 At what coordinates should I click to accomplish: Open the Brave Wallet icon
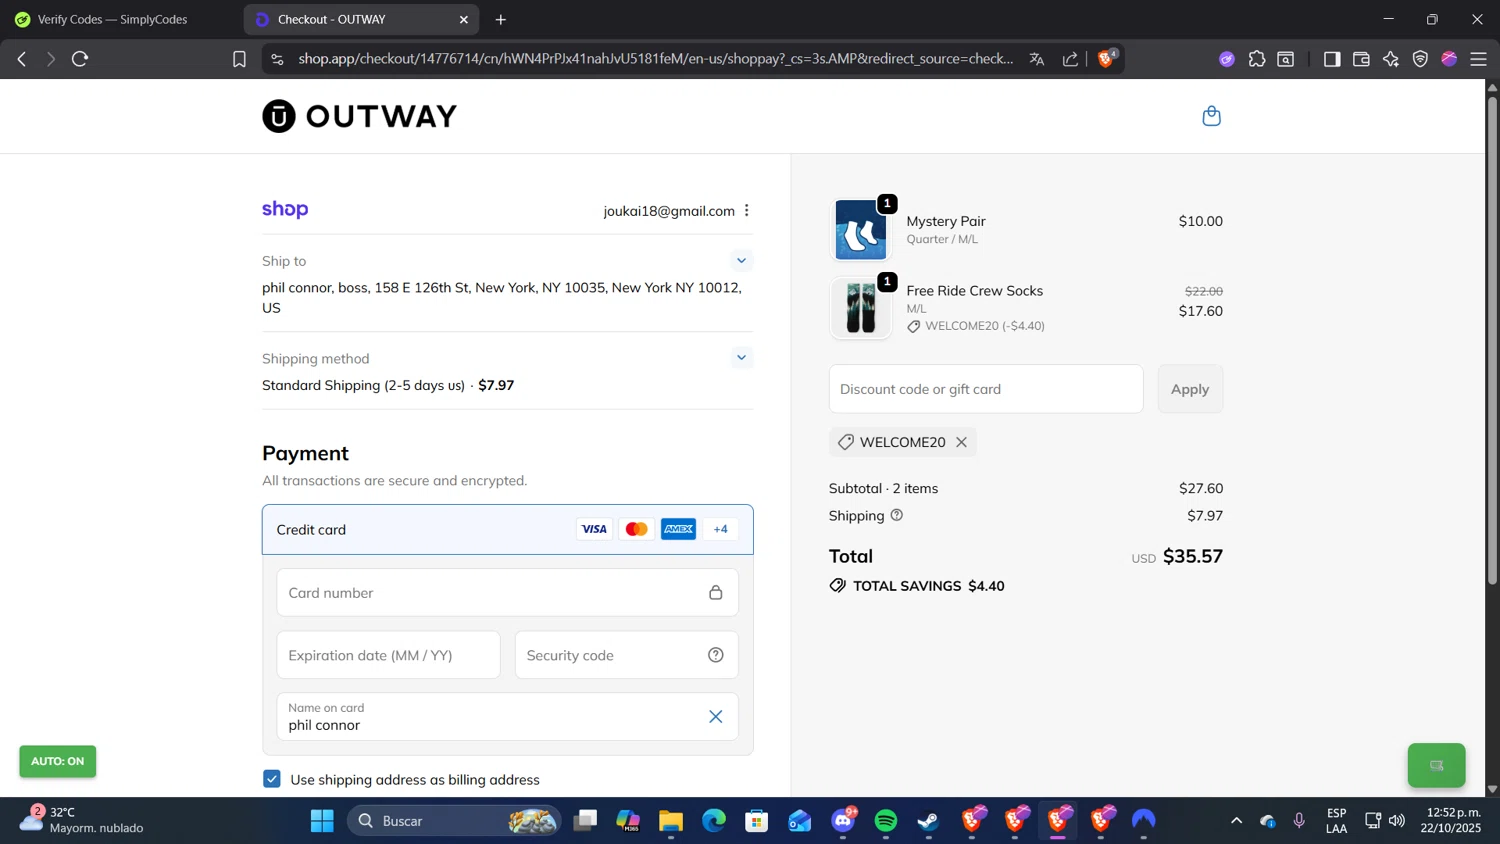1361,59
